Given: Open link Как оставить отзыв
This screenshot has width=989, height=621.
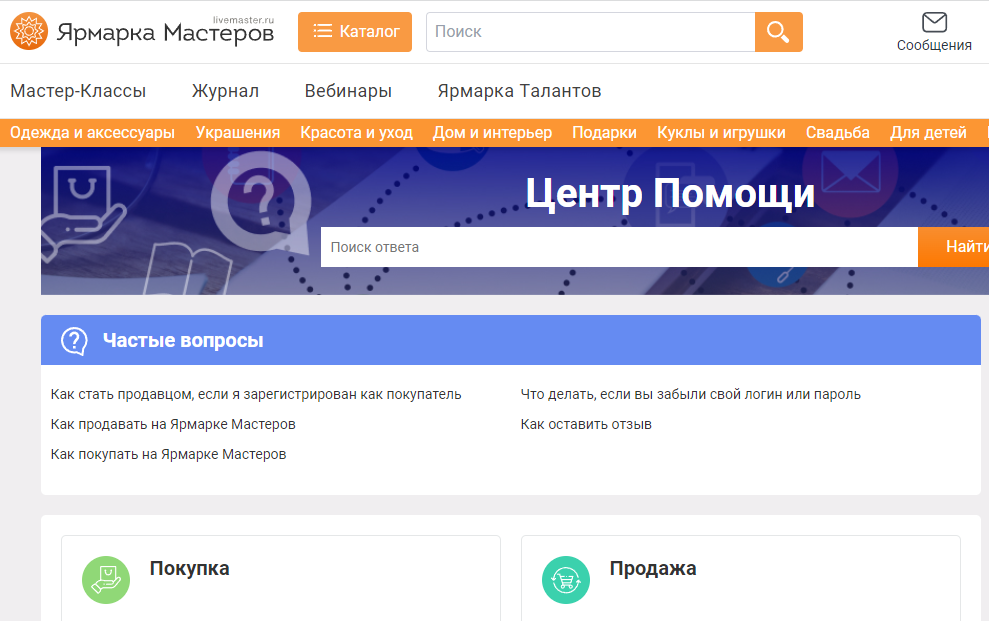Looking at the screenshot, I should [586, 424].
